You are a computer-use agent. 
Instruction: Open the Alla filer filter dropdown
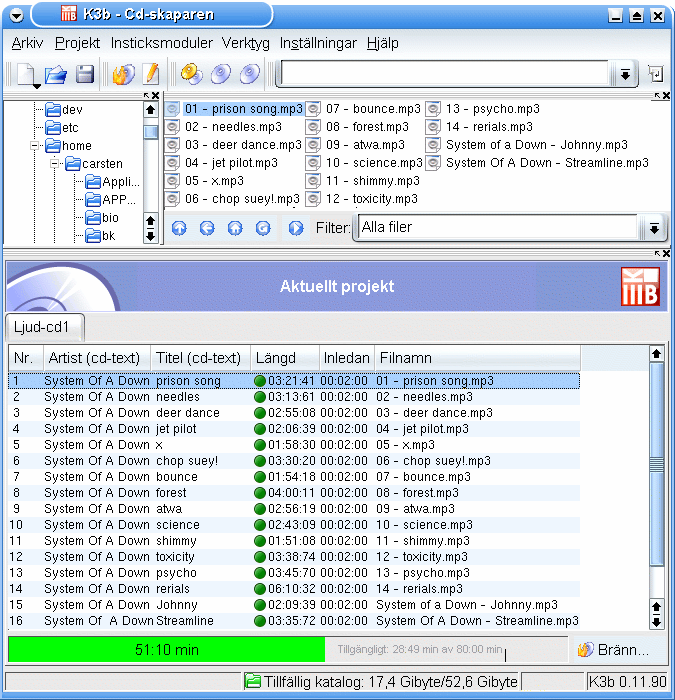click(653, 228)
